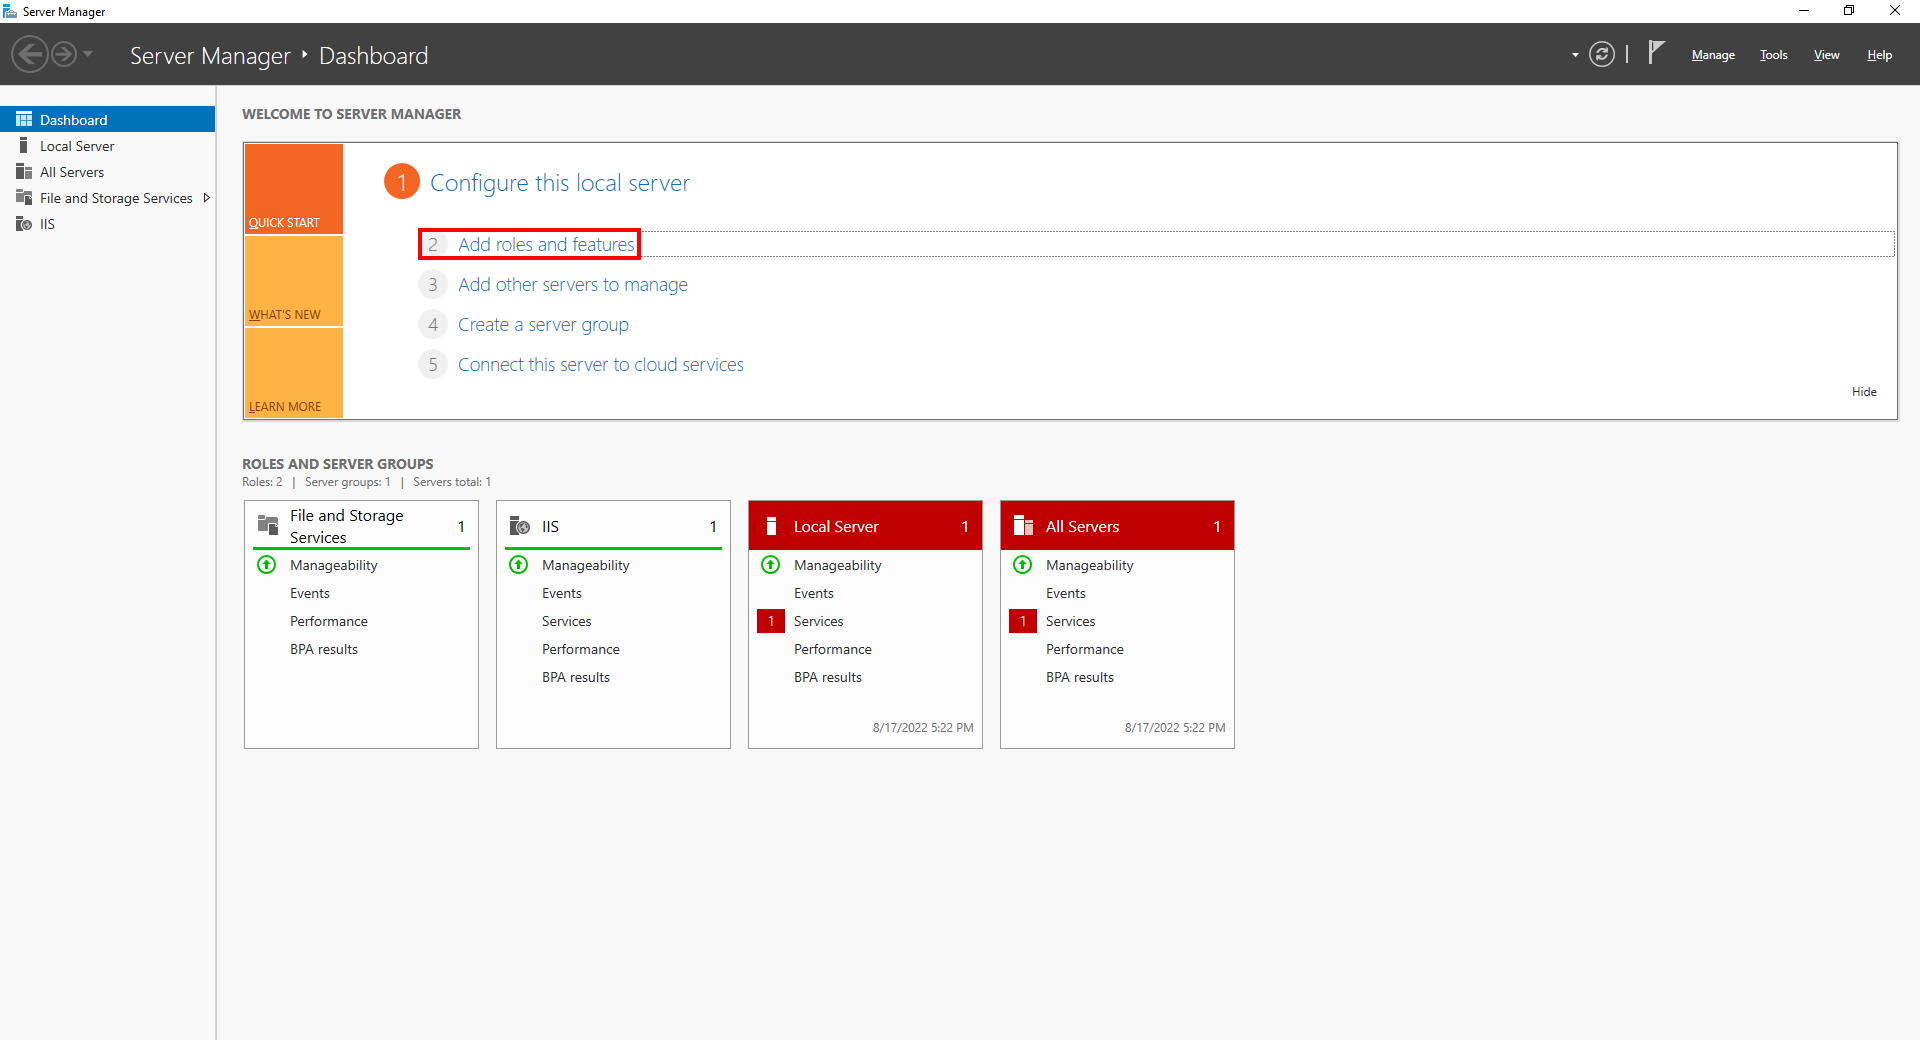Open Performance in File and Storage Services tile
Viewport: 1920px width, 1040px height.
pyautogui.click(x=329, y=621)
